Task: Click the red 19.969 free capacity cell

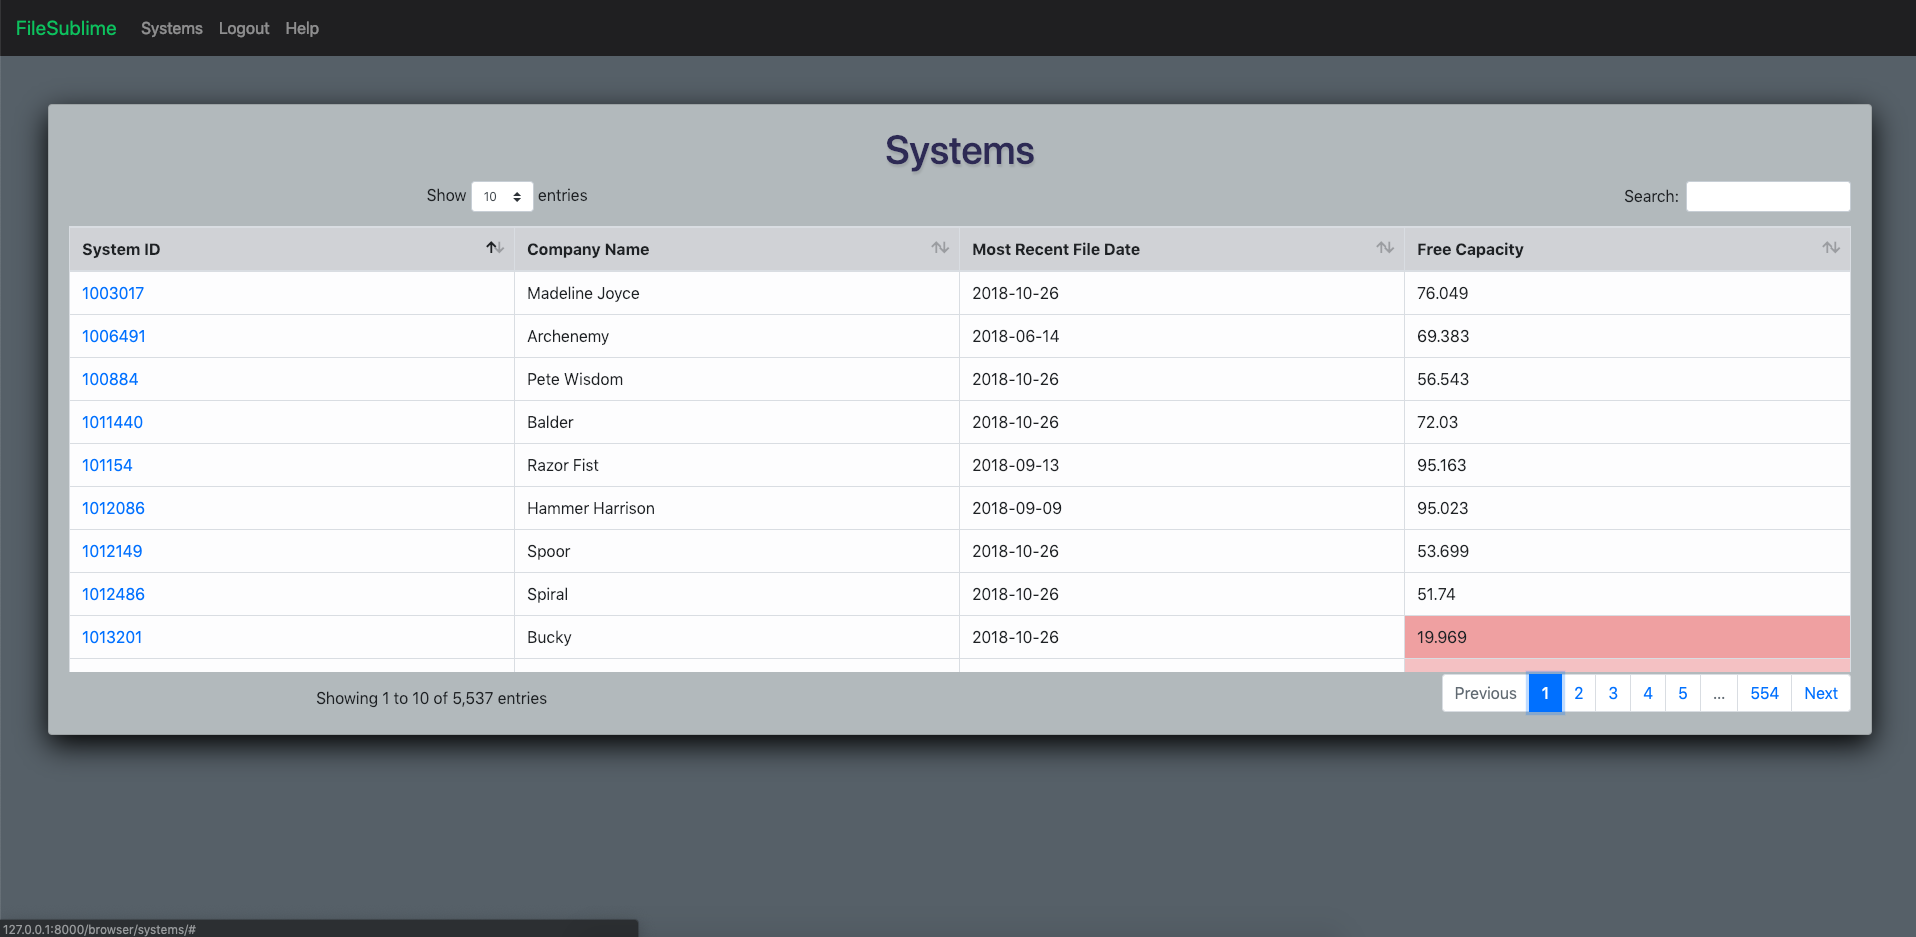Action: [x=1627, y=637]
